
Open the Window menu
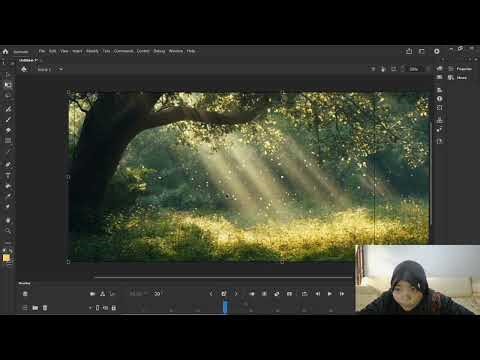pos(176,51)
